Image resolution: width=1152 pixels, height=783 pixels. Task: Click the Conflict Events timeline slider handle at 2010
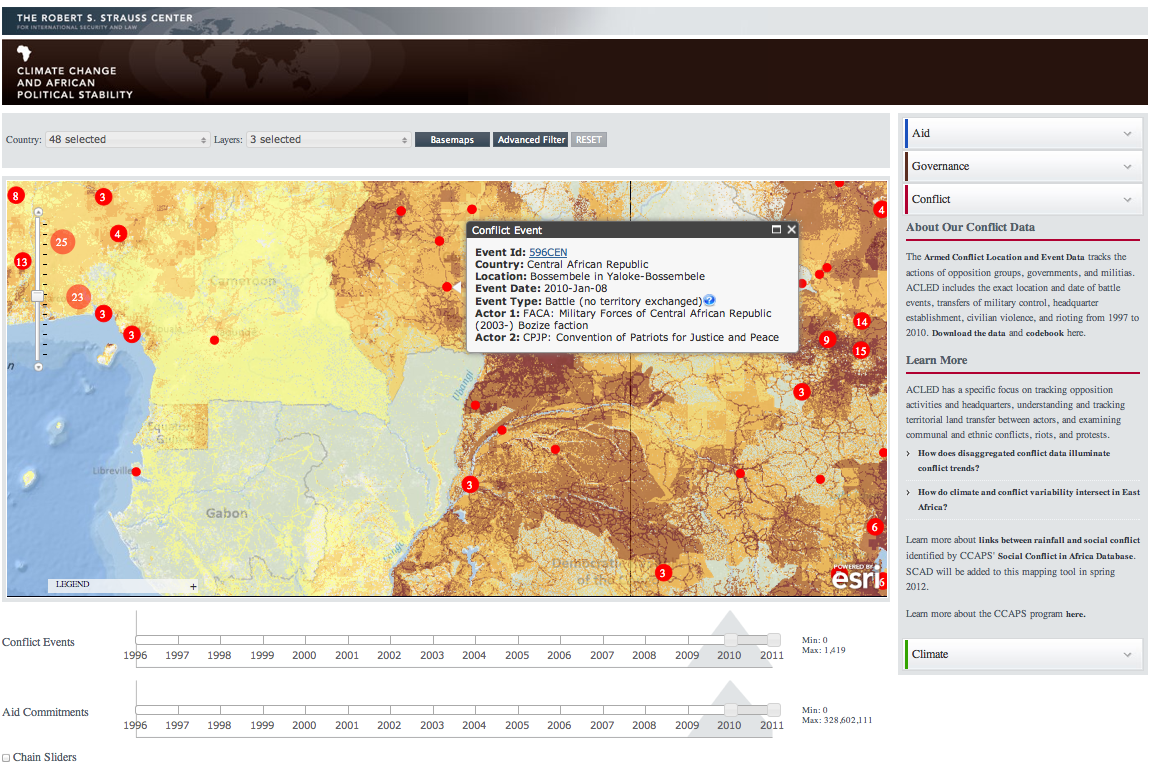pyautogui.click(x=731, y=639)
